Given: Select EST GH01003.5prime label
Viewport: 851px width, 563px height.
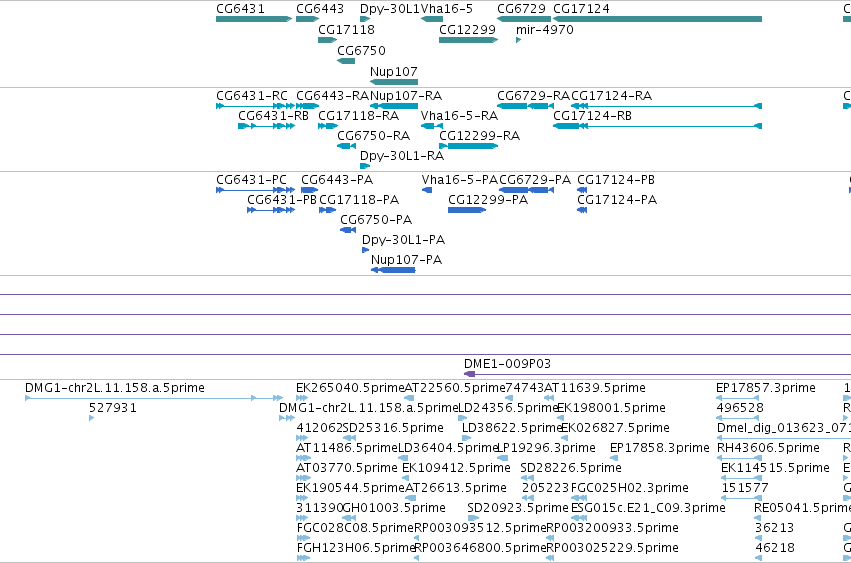Looking at the screenshot, I should (x=394, y=508).
